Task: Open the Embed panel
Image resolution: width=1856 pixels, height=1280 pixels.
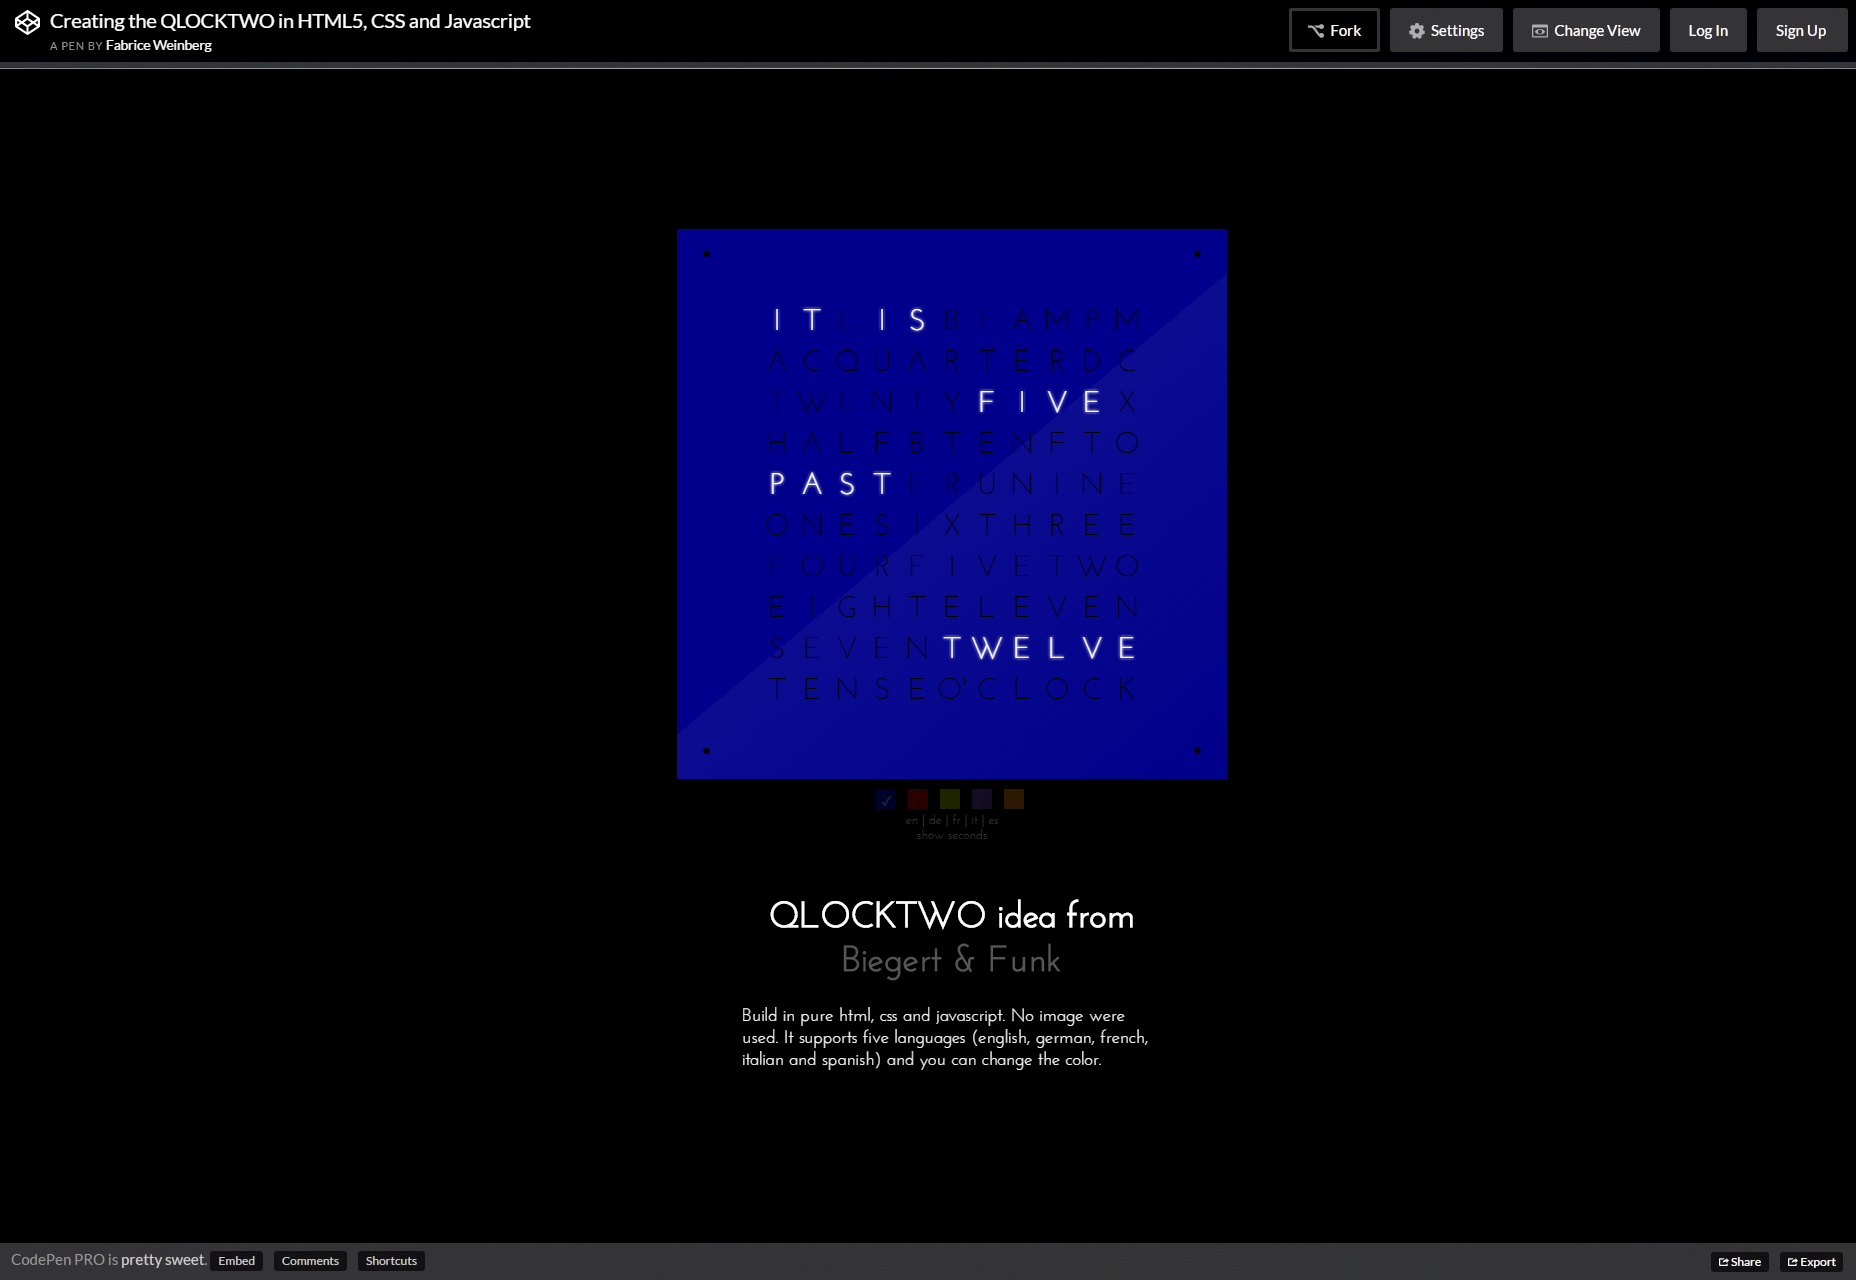Action: coord(236,1261)
